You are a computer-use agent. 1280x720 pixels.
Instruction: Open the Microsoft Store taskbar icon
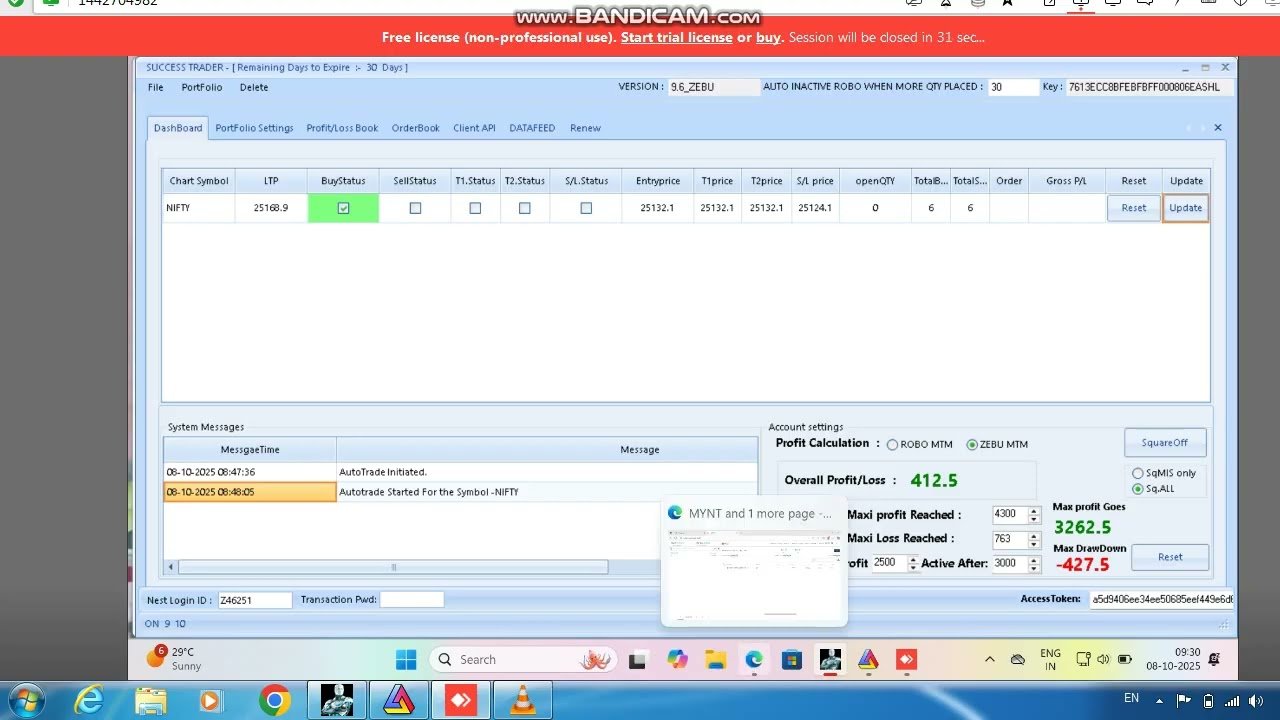pyautogui.click(x=791, y=660)
